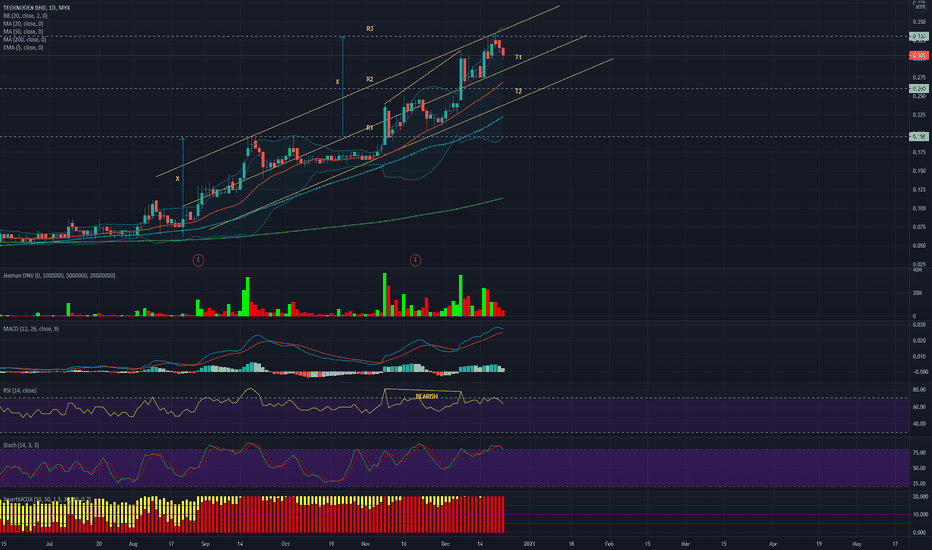
Task: Select the T1 target label
Action: (518, 58)
